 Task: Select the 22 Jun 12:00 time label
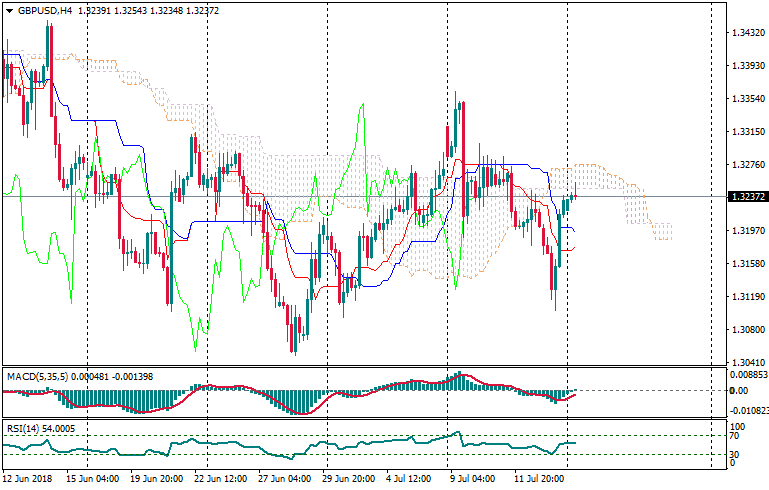pyautogui.click(x=219, y=479)
